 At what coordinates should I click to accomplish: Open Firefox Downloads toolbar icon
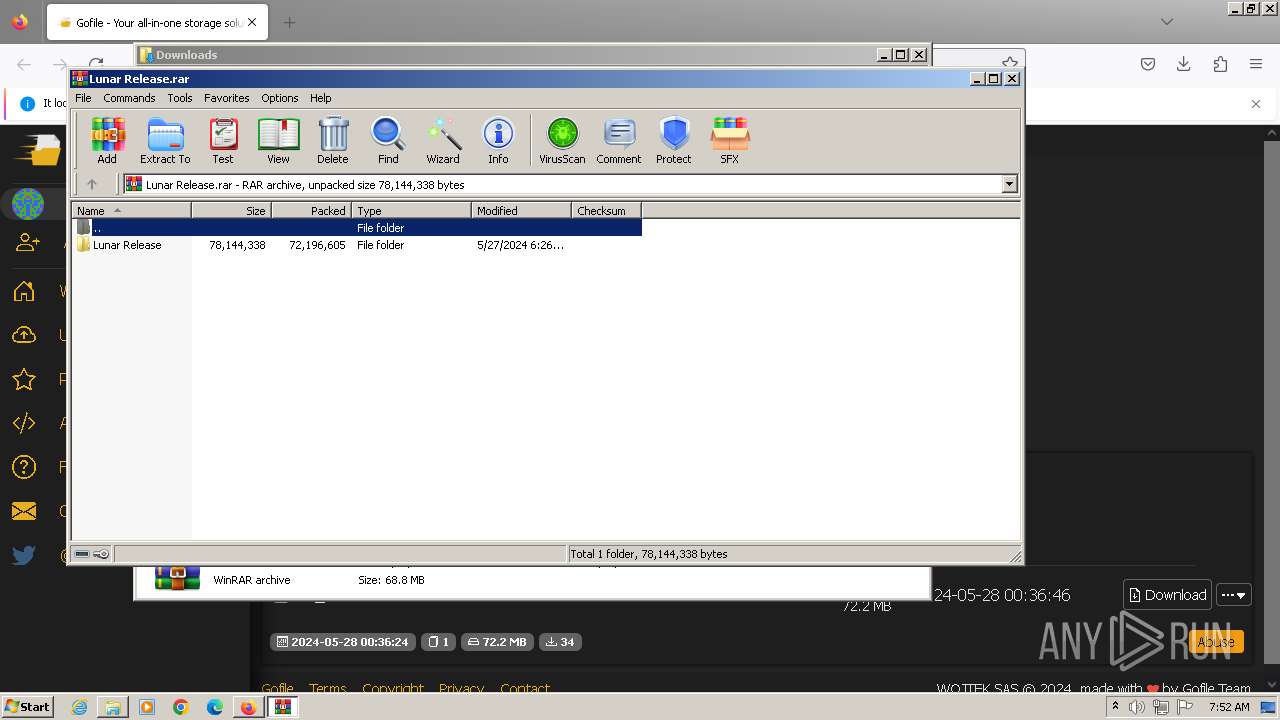click(x=1184, y=64)
